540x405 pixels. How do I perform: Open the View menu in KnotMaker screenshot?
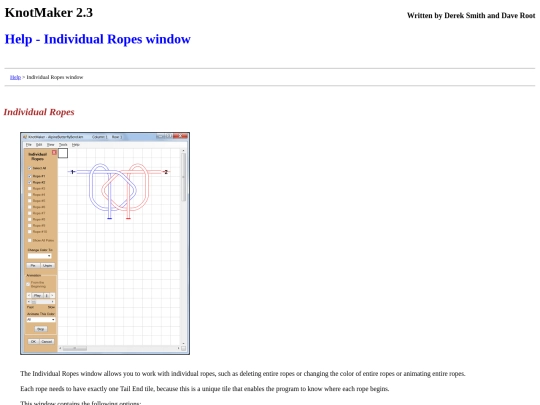click(x=51, y=145)
